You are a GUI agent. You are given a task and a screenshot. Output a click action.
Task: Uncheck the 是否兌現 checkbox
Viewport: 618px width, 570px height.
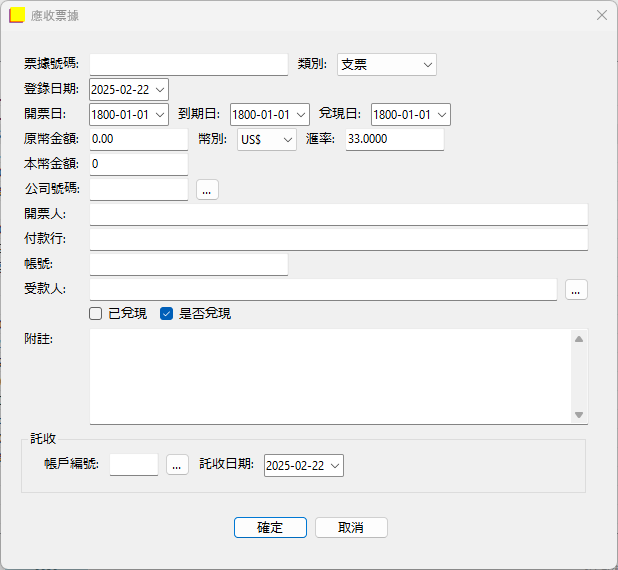[x=166, y=314]
